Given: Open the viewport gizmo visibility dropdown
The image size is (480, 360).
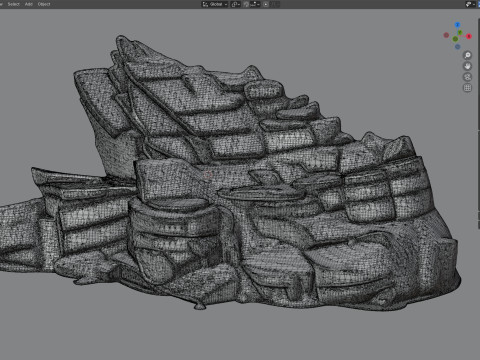Looking at the screenshot, I should [470, 4].
